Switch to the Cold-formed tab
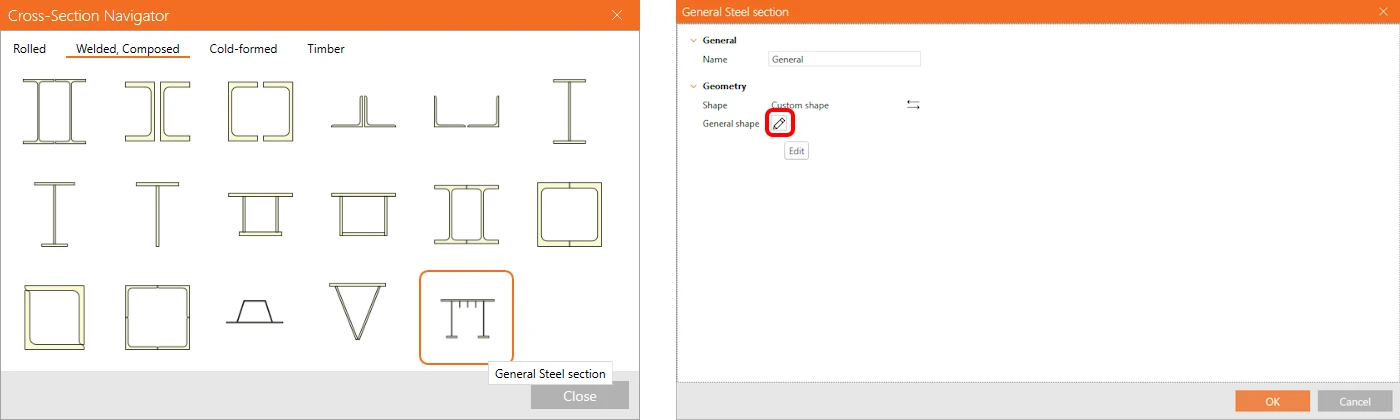Viewport: 1400px width, 420px height. pos(243,49)
